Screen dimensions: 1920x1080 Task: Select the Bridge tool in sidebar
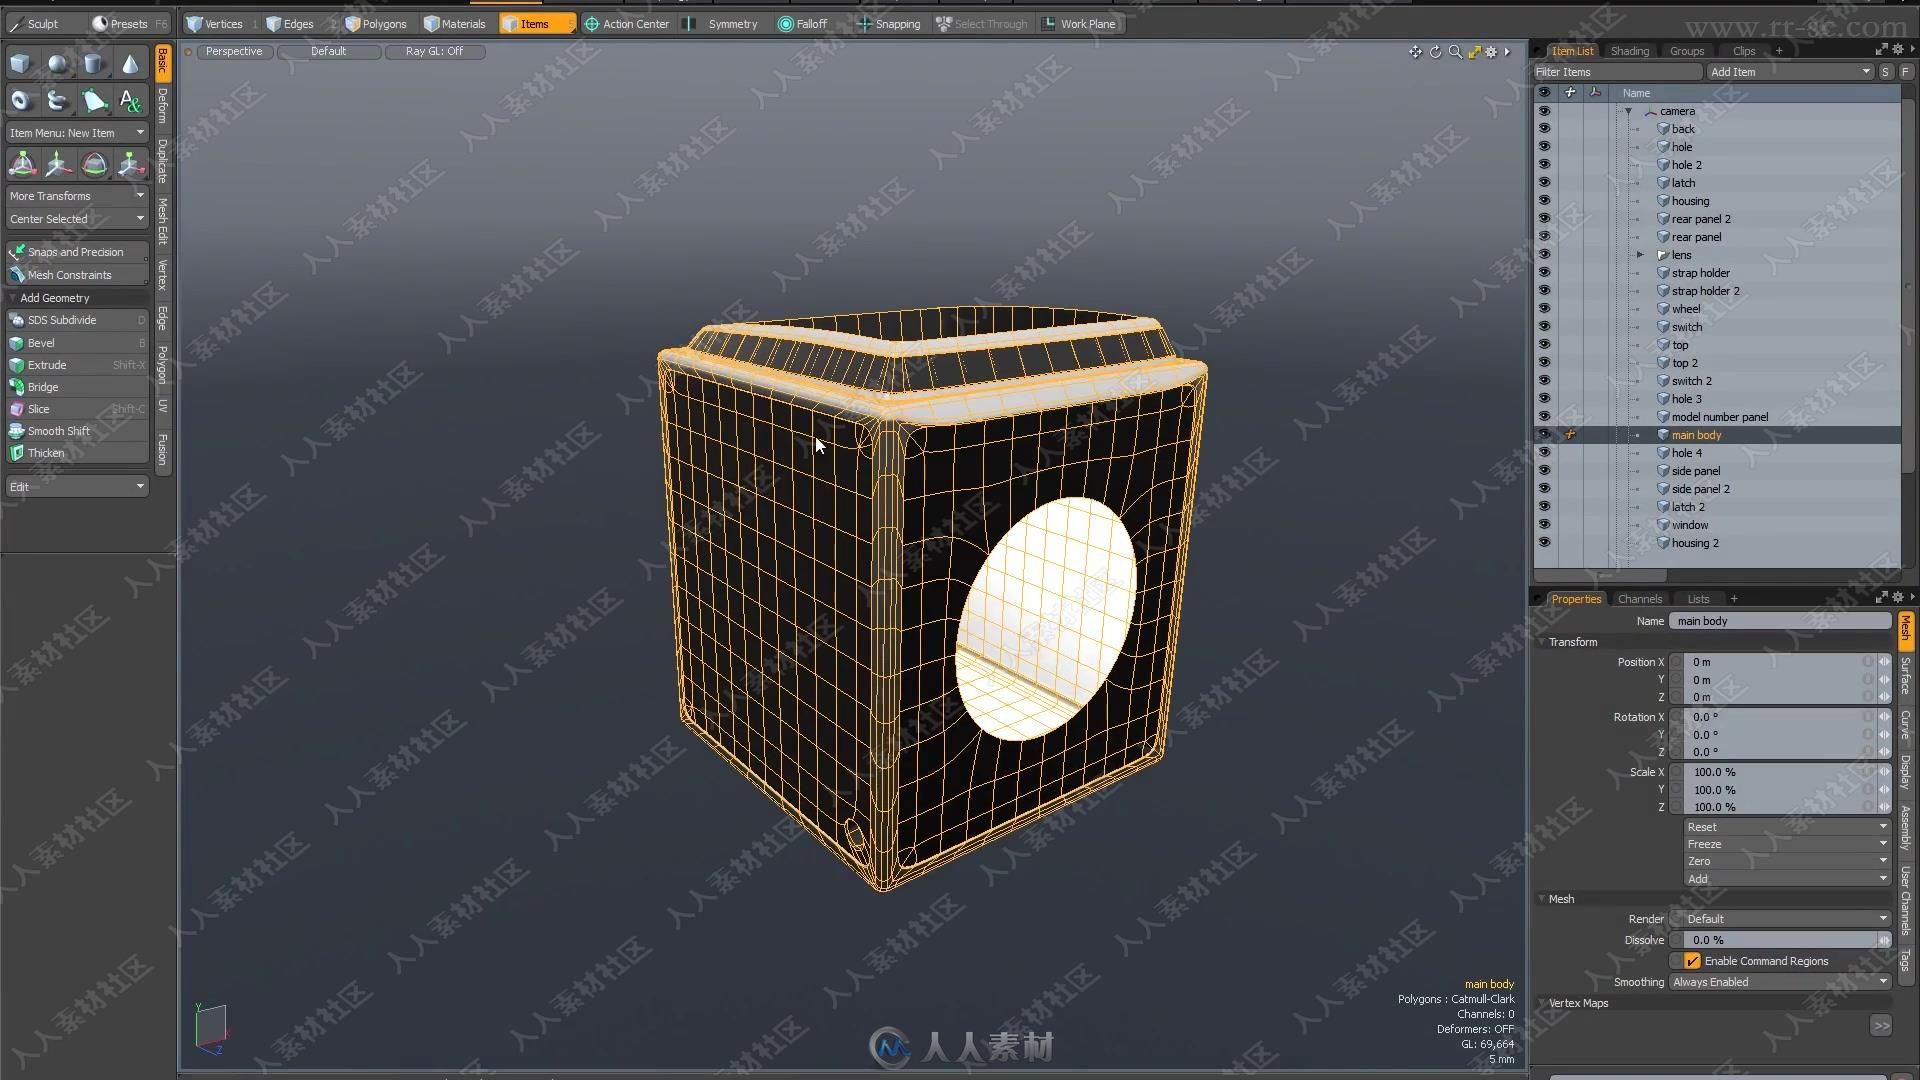[42, 386]
